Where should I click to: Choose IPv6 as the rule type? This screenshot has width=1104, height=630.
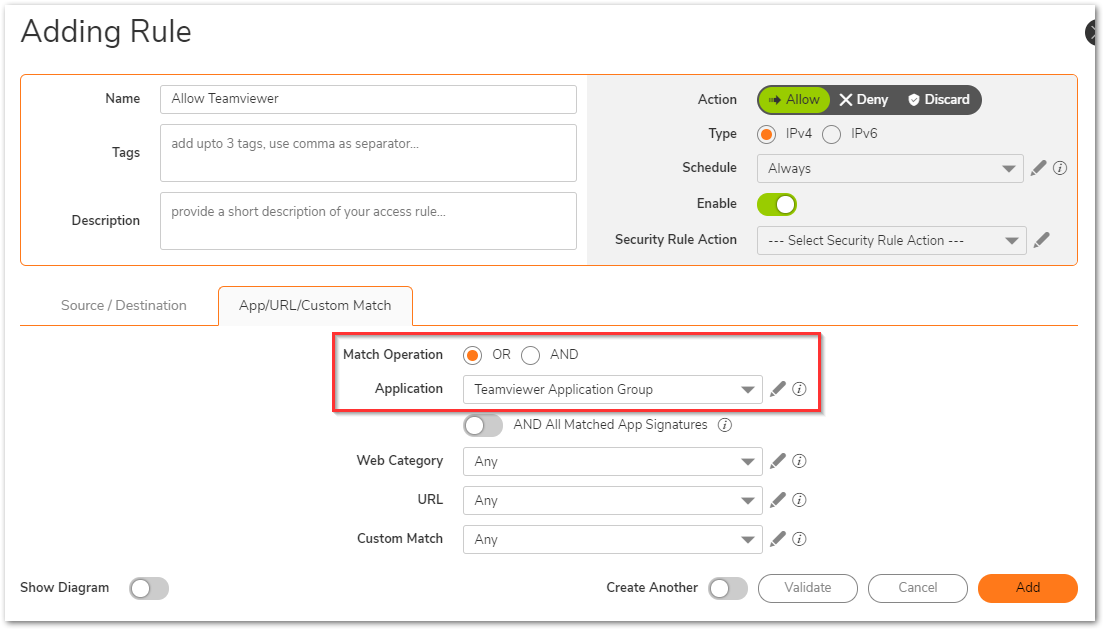pos(832,134)
